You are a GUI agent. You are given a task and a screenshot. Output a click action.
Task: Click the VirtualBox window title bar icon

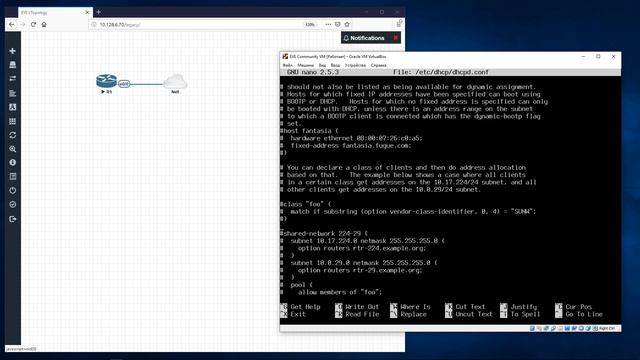click(285, 56)
